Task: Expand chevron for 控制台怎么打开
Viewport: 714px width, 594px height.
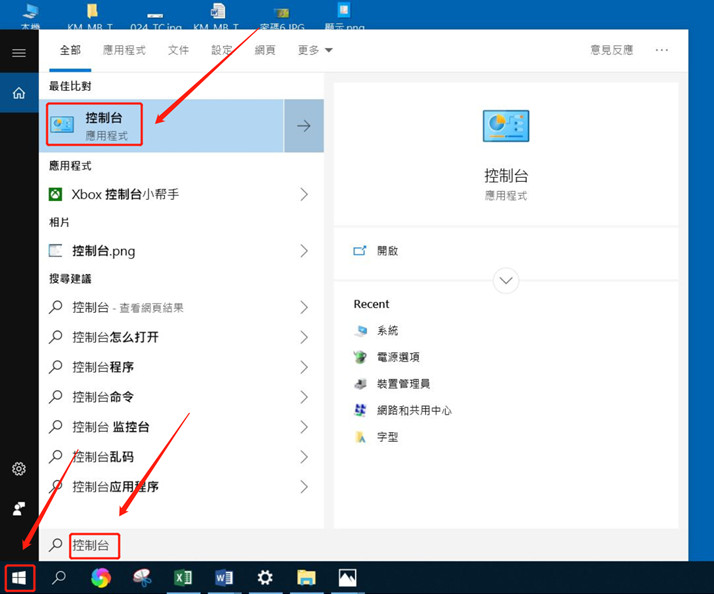Action: 304,337
